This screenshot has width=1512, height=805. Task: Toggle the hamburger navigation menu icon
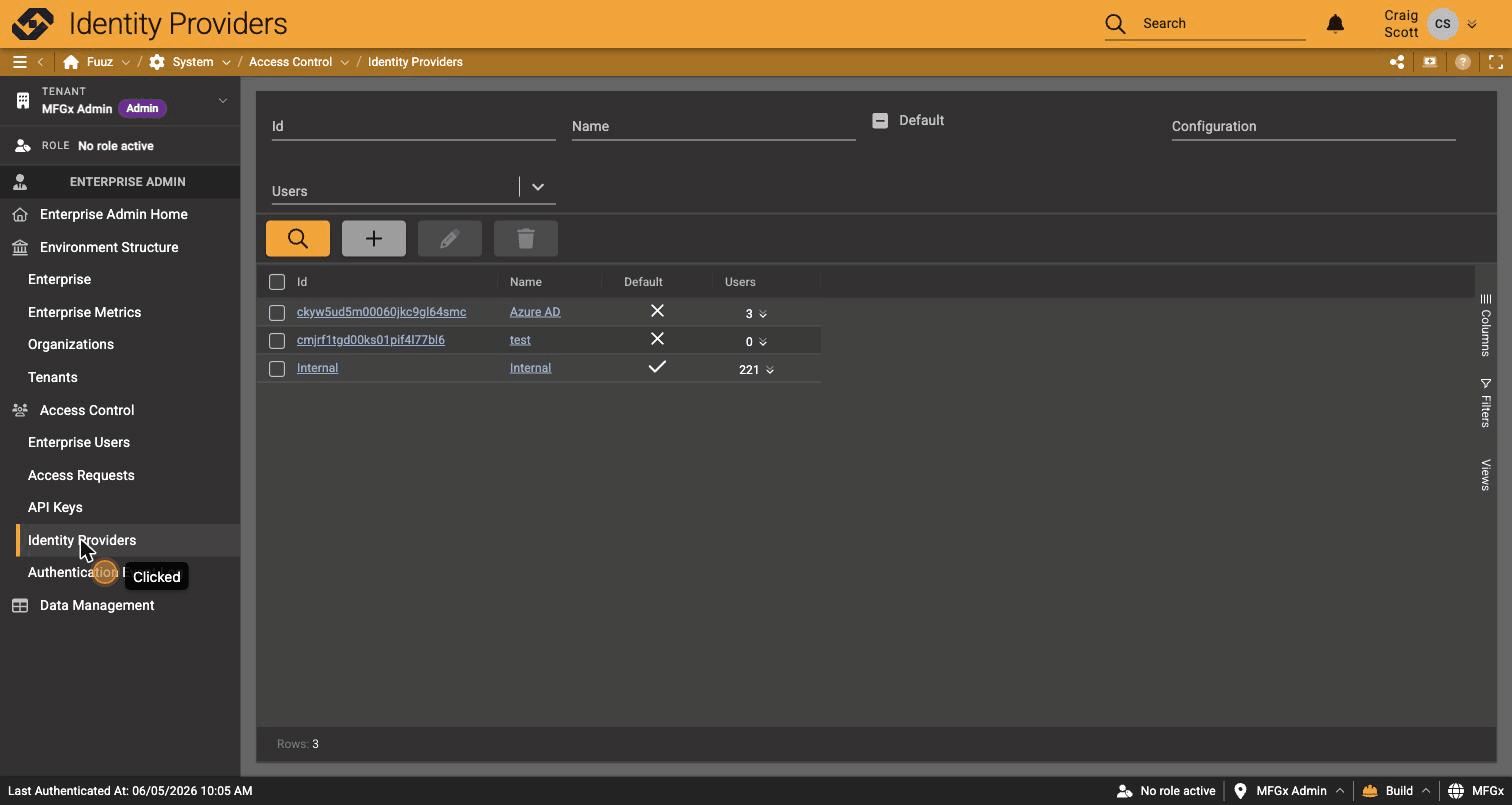pyautogui.click(x=19, y=62)
